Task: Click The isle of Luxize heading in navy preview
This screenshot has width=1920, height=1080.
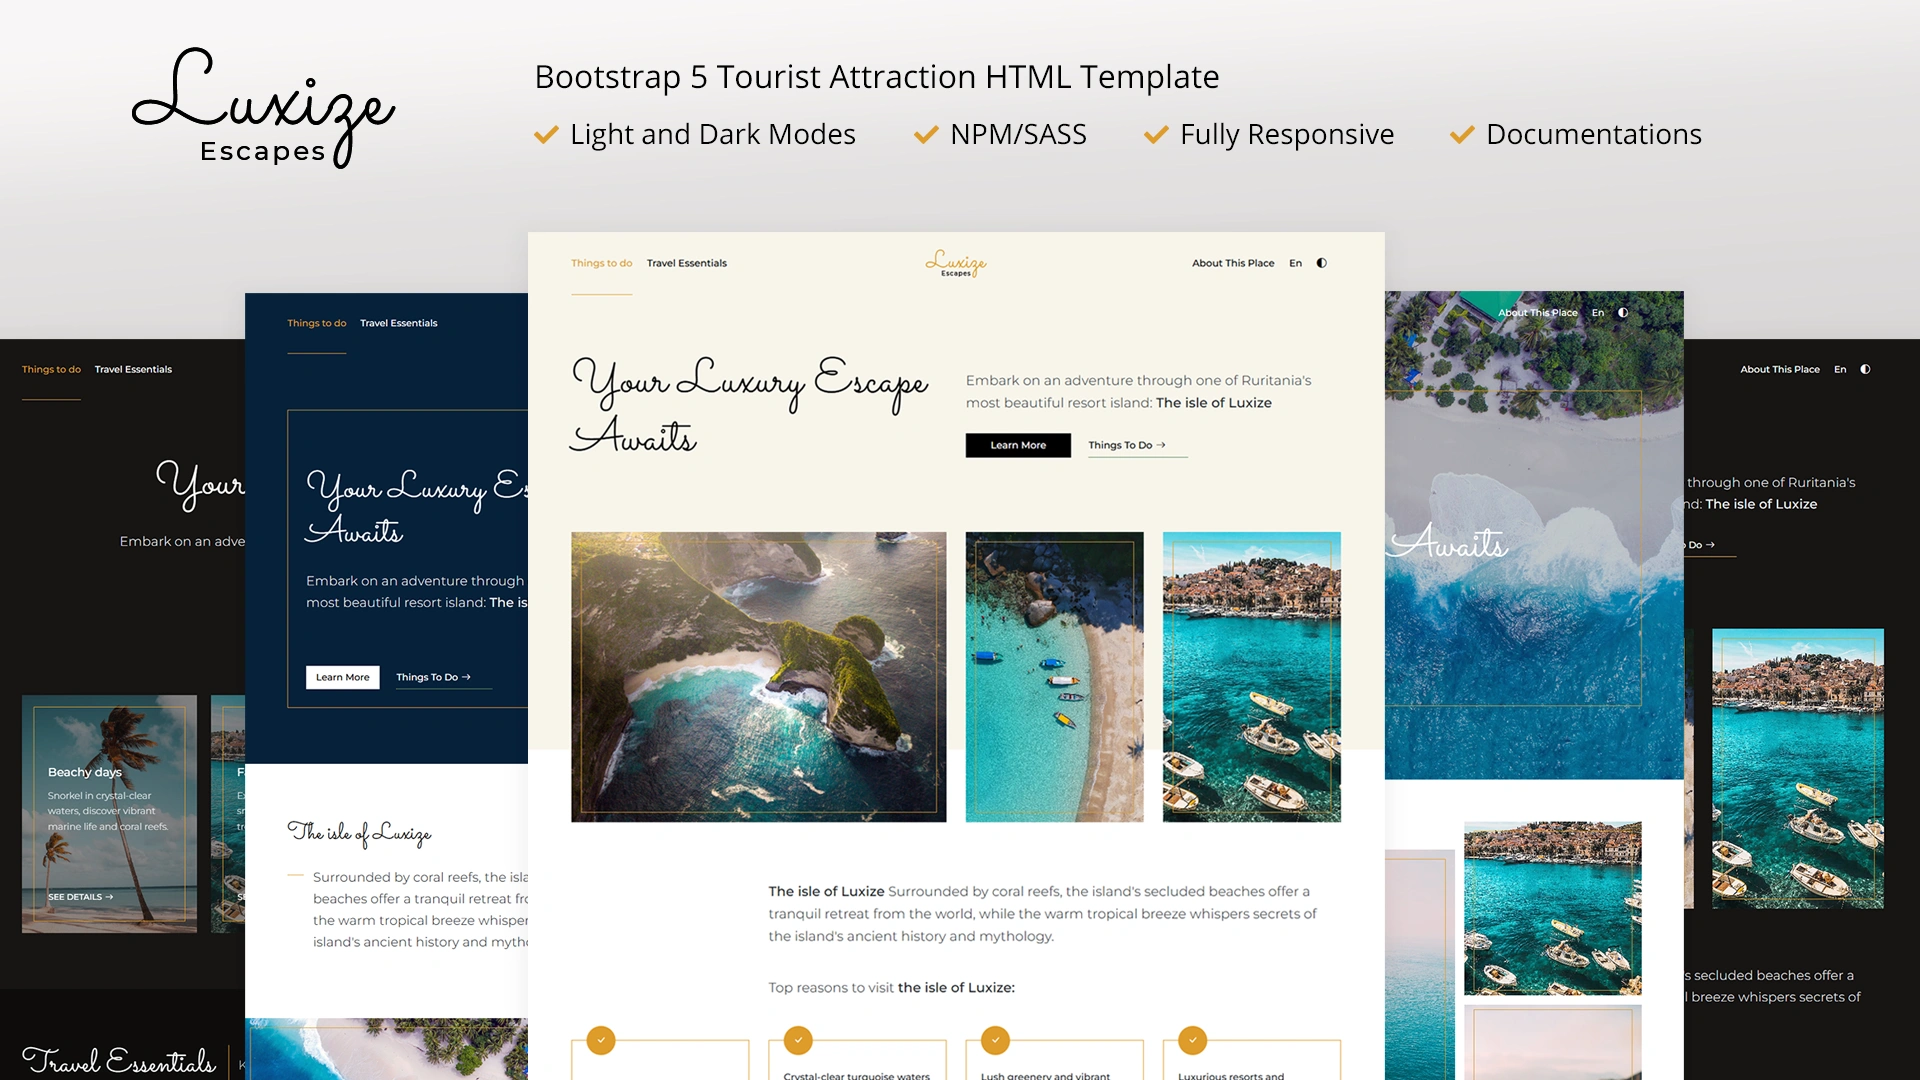Action: coord(359,833)
